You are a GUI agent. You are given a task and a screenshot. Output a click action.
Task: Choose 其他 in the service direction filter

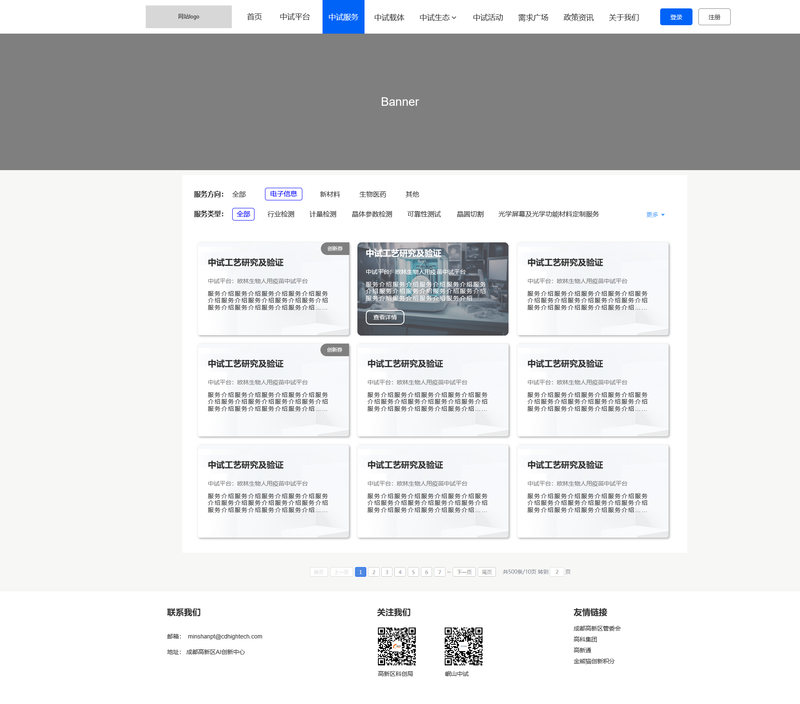click(x=412, y=194)
